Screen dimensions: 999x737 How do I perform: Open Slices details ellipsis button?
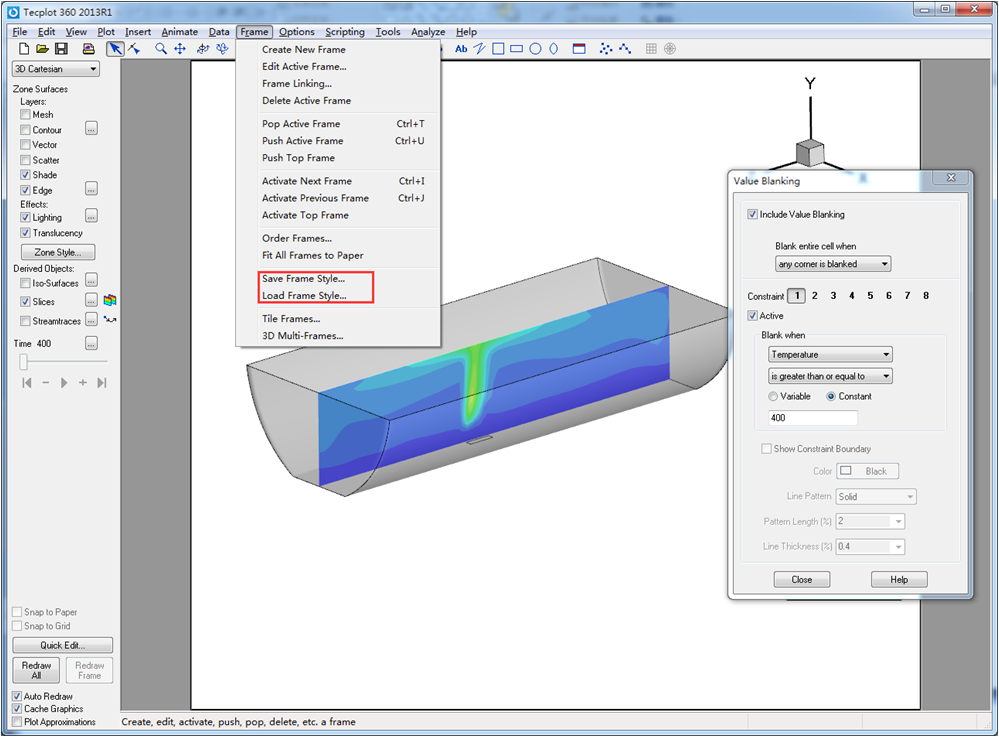[x=92, y=301]
